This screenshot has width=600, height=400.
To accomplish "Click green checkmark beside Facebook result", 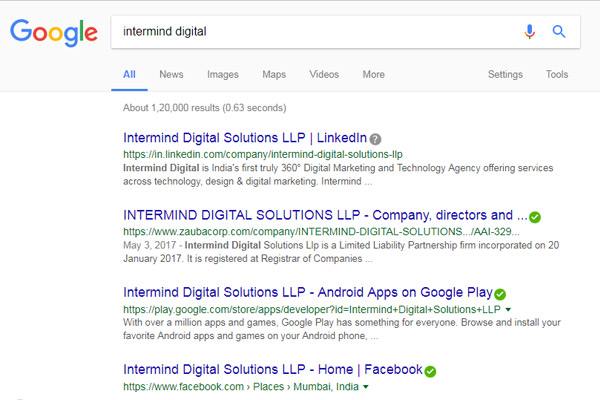I will [x=430, y=371].
